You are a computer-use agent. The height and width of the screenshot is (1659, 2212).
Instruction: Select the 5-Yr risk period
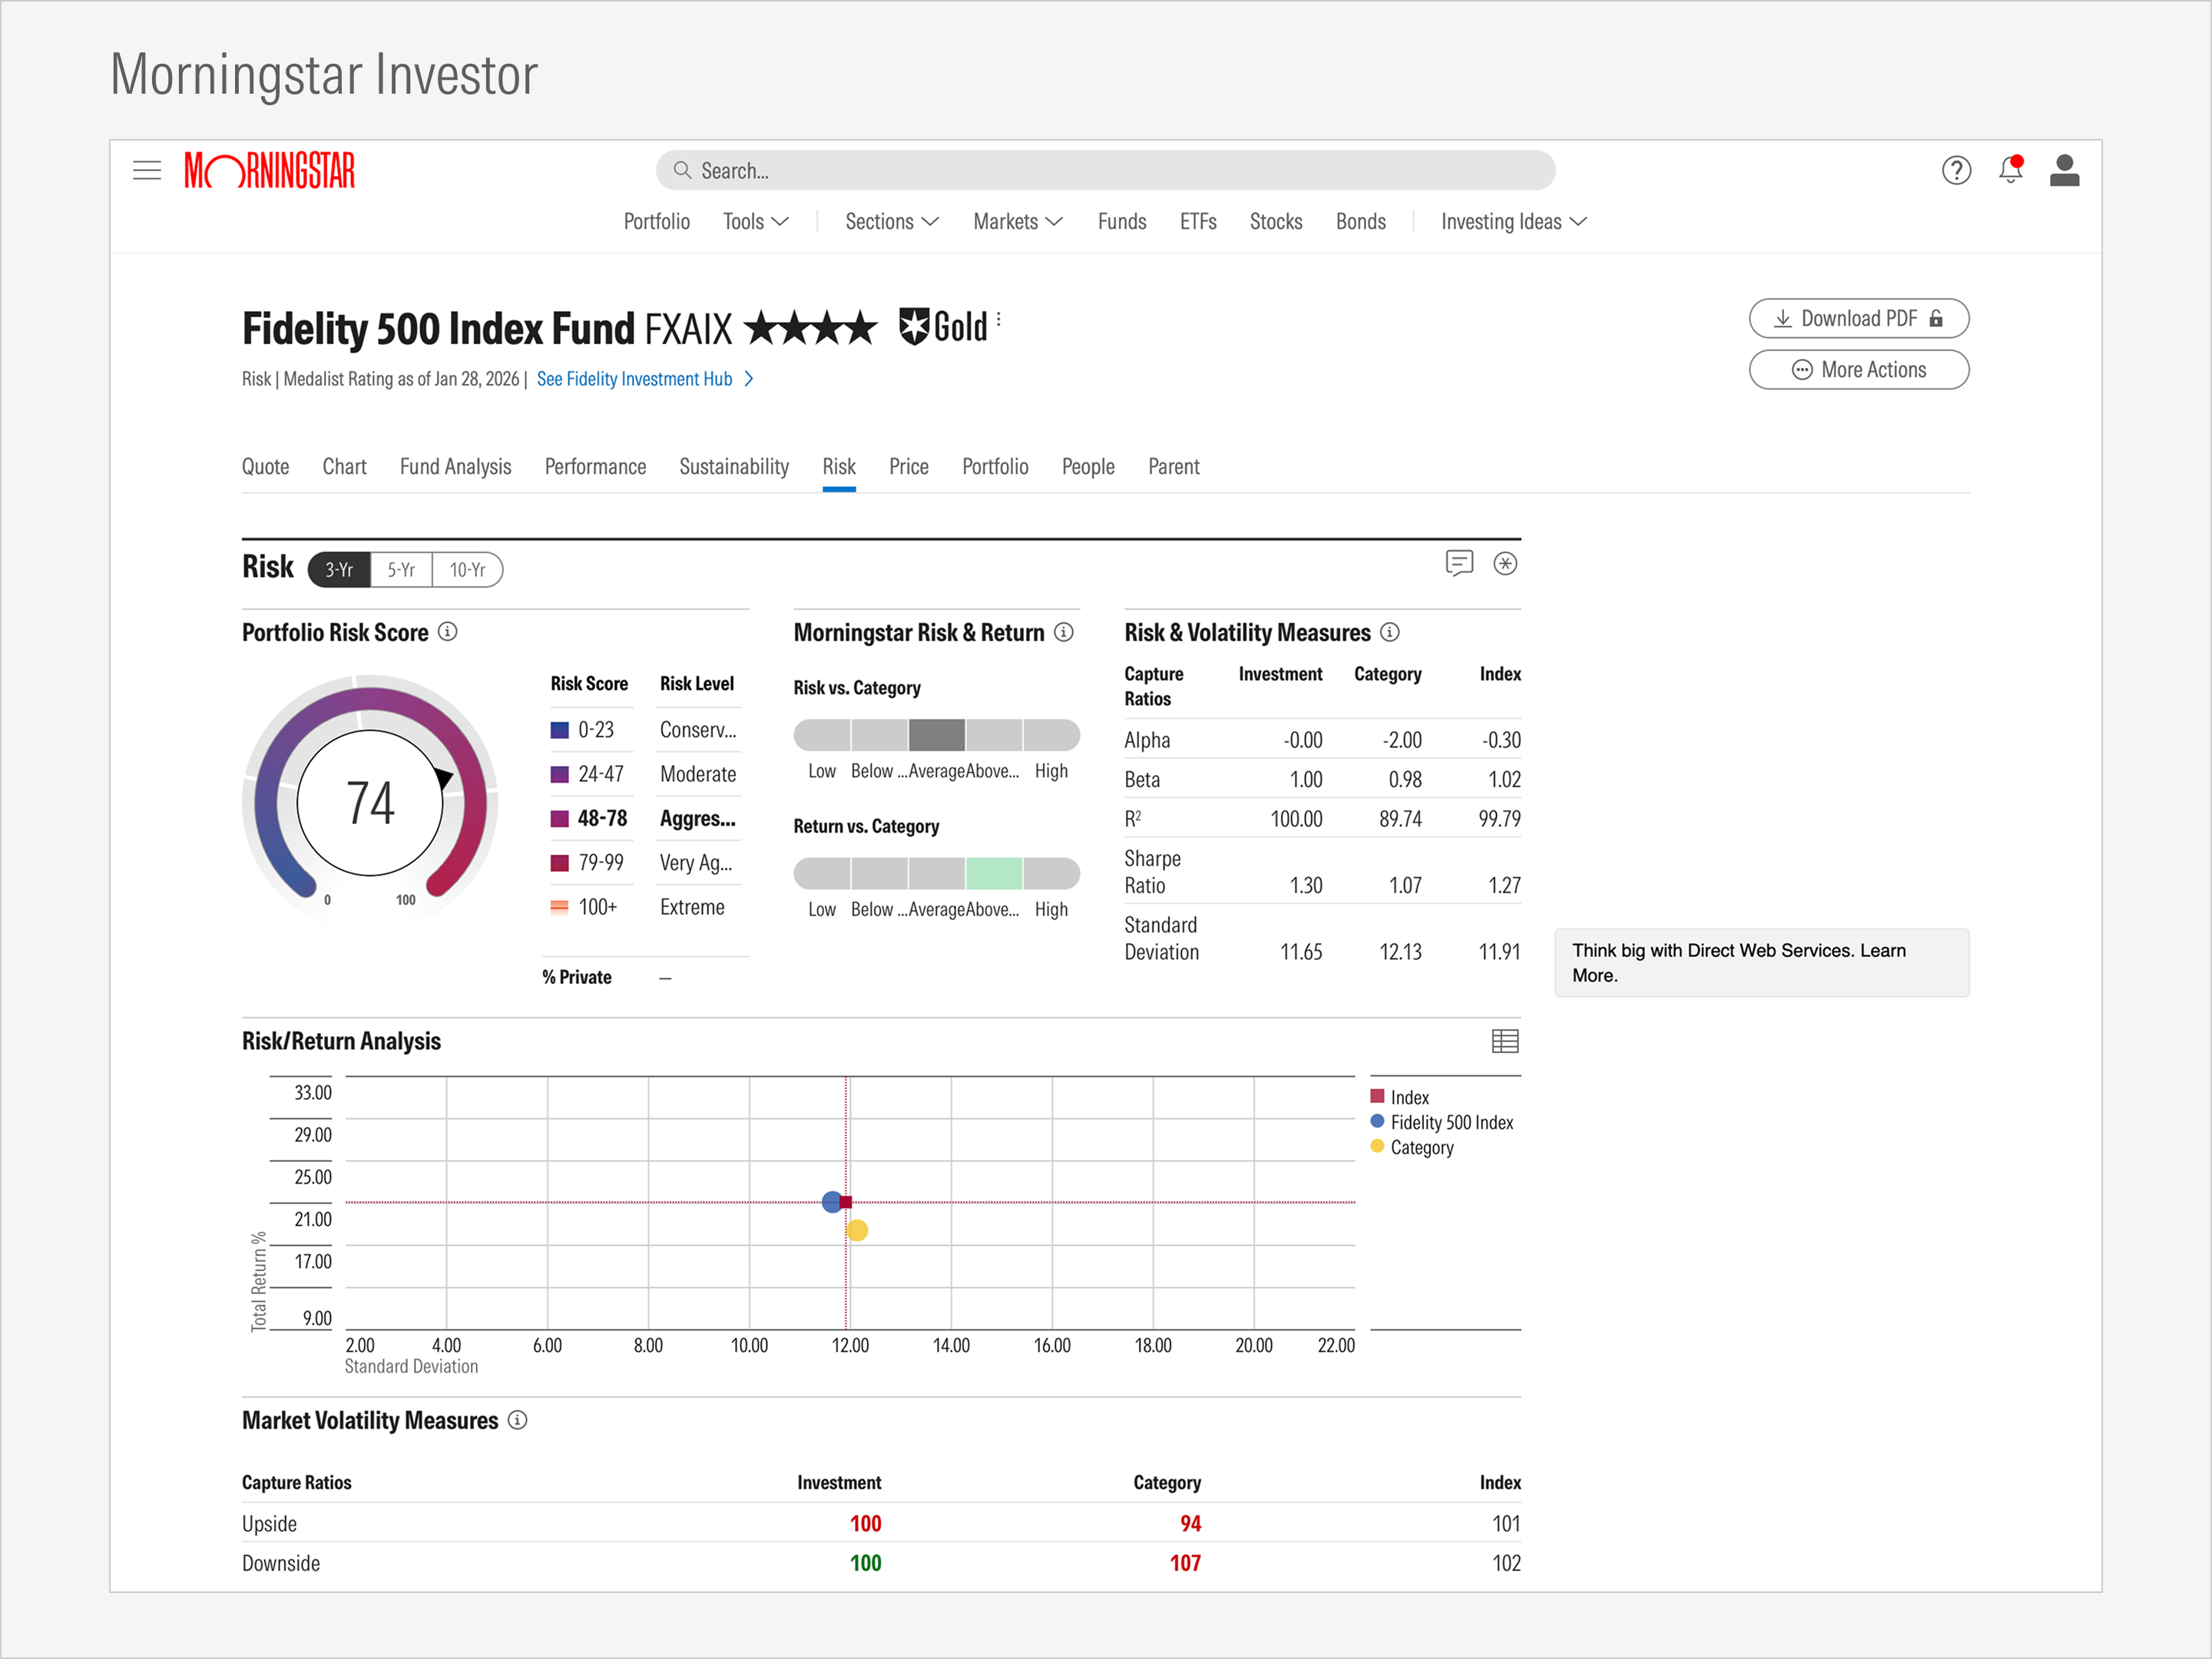(401, 569)
